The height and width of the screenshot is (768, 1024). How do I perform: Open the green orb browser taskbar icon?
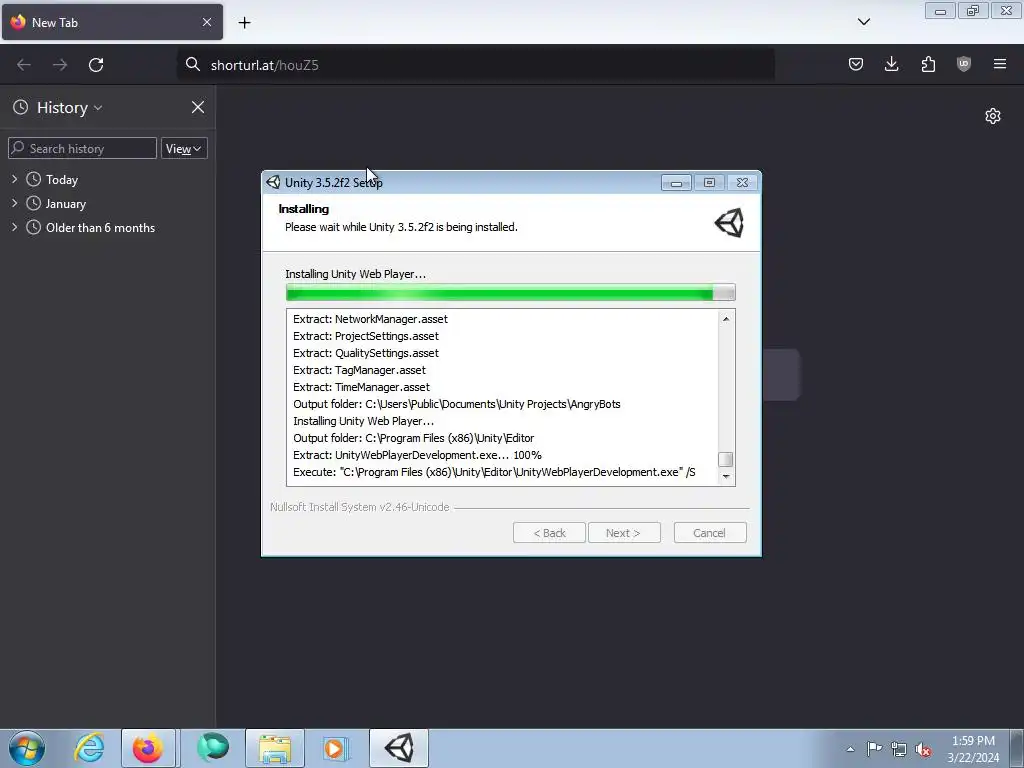pyautogui.click(x=212, y=748)
